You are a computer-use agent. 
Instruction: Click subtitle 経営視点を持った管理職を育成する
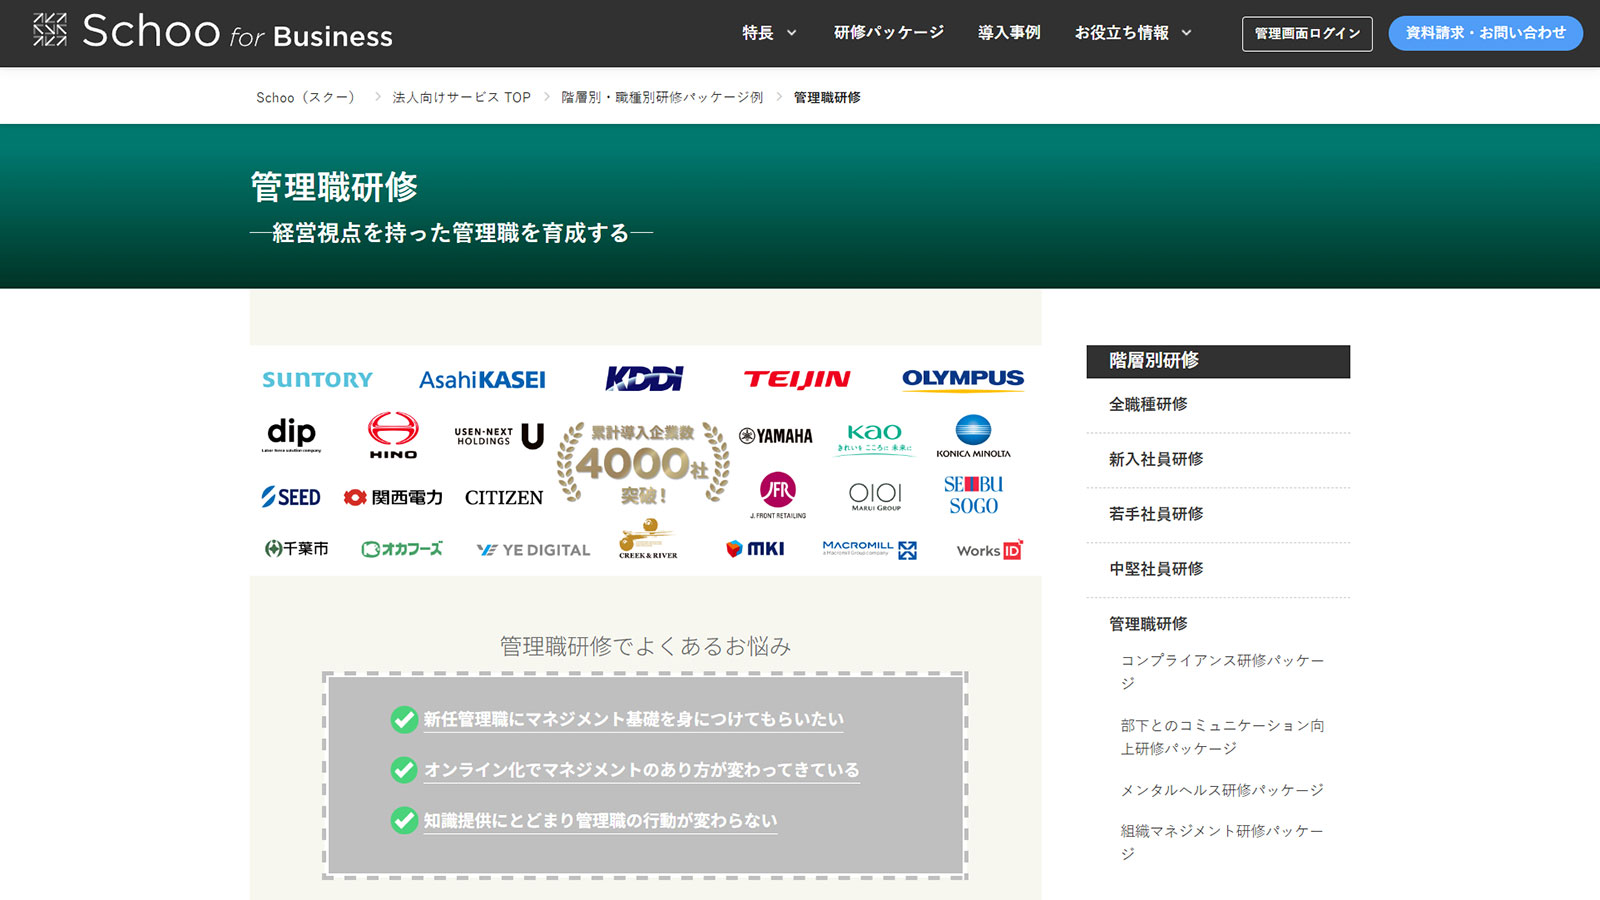click(451, 233)
